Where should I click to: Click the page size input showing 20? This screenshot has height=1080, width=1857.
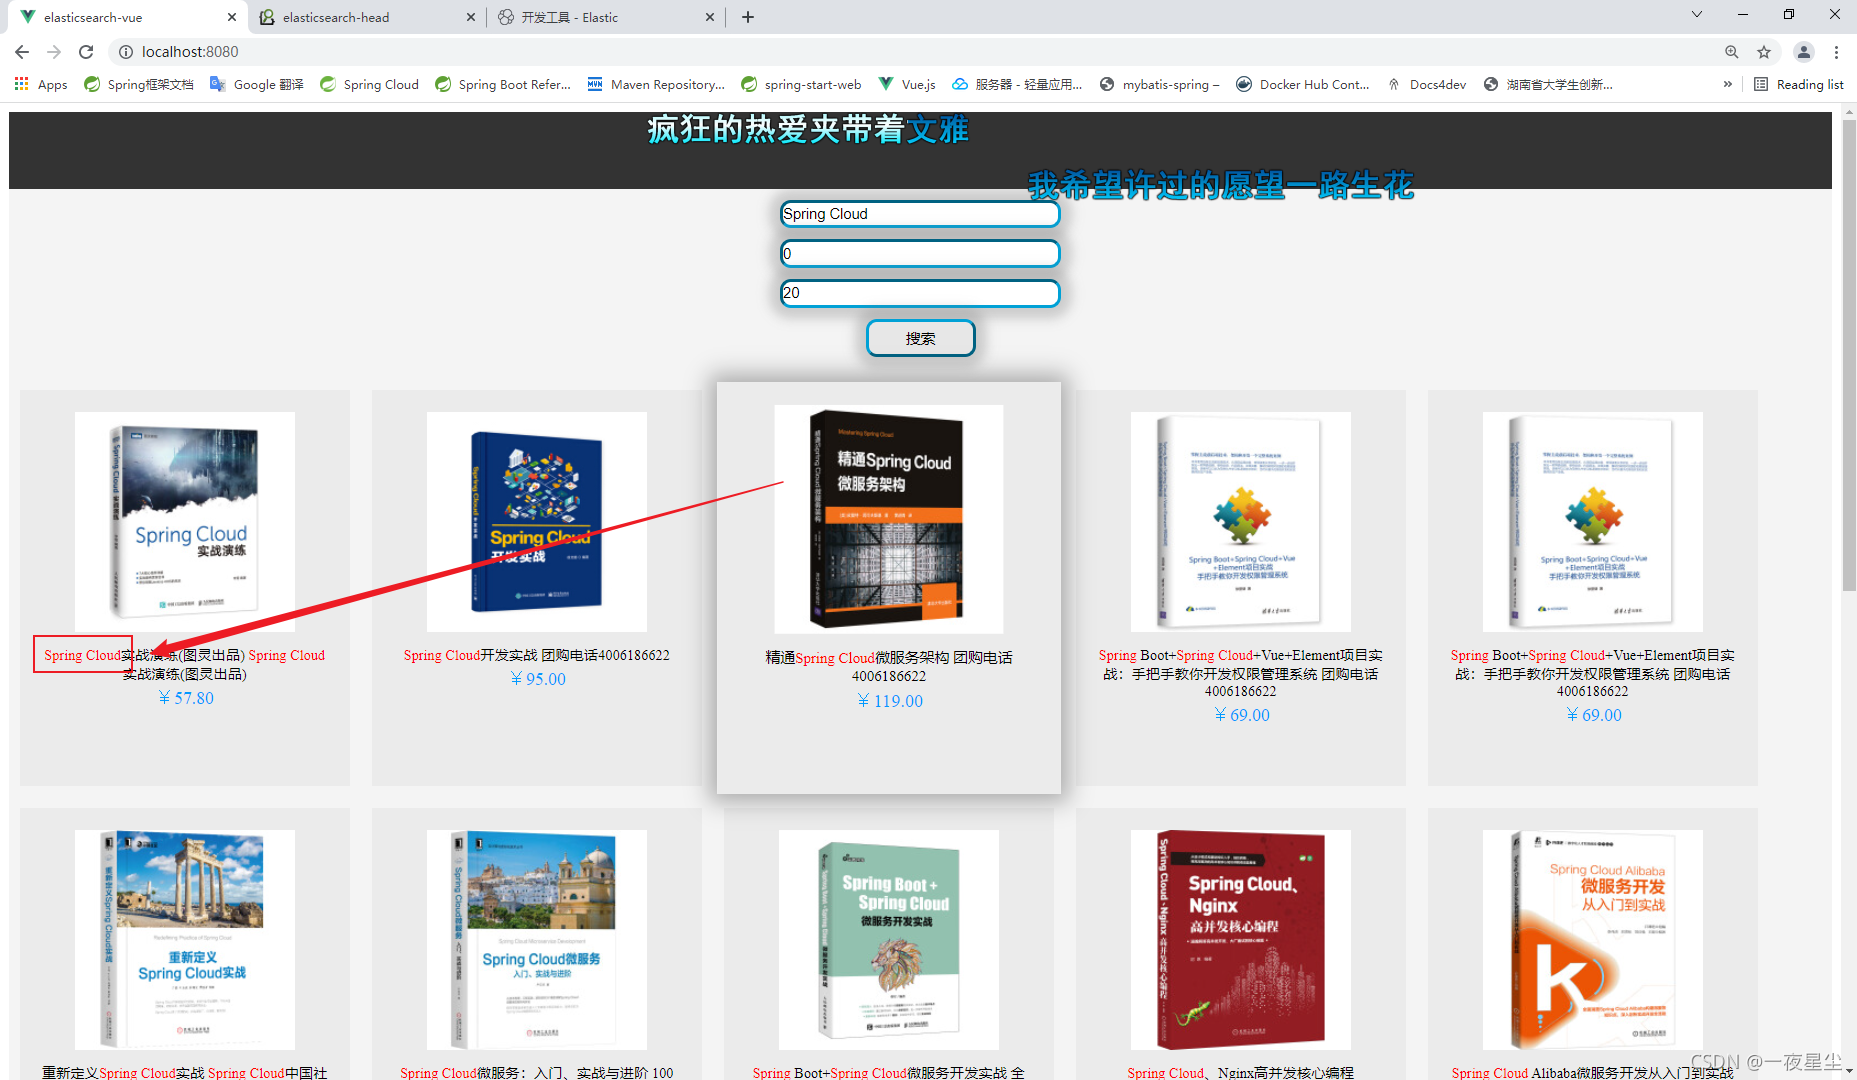click(920, 293)
